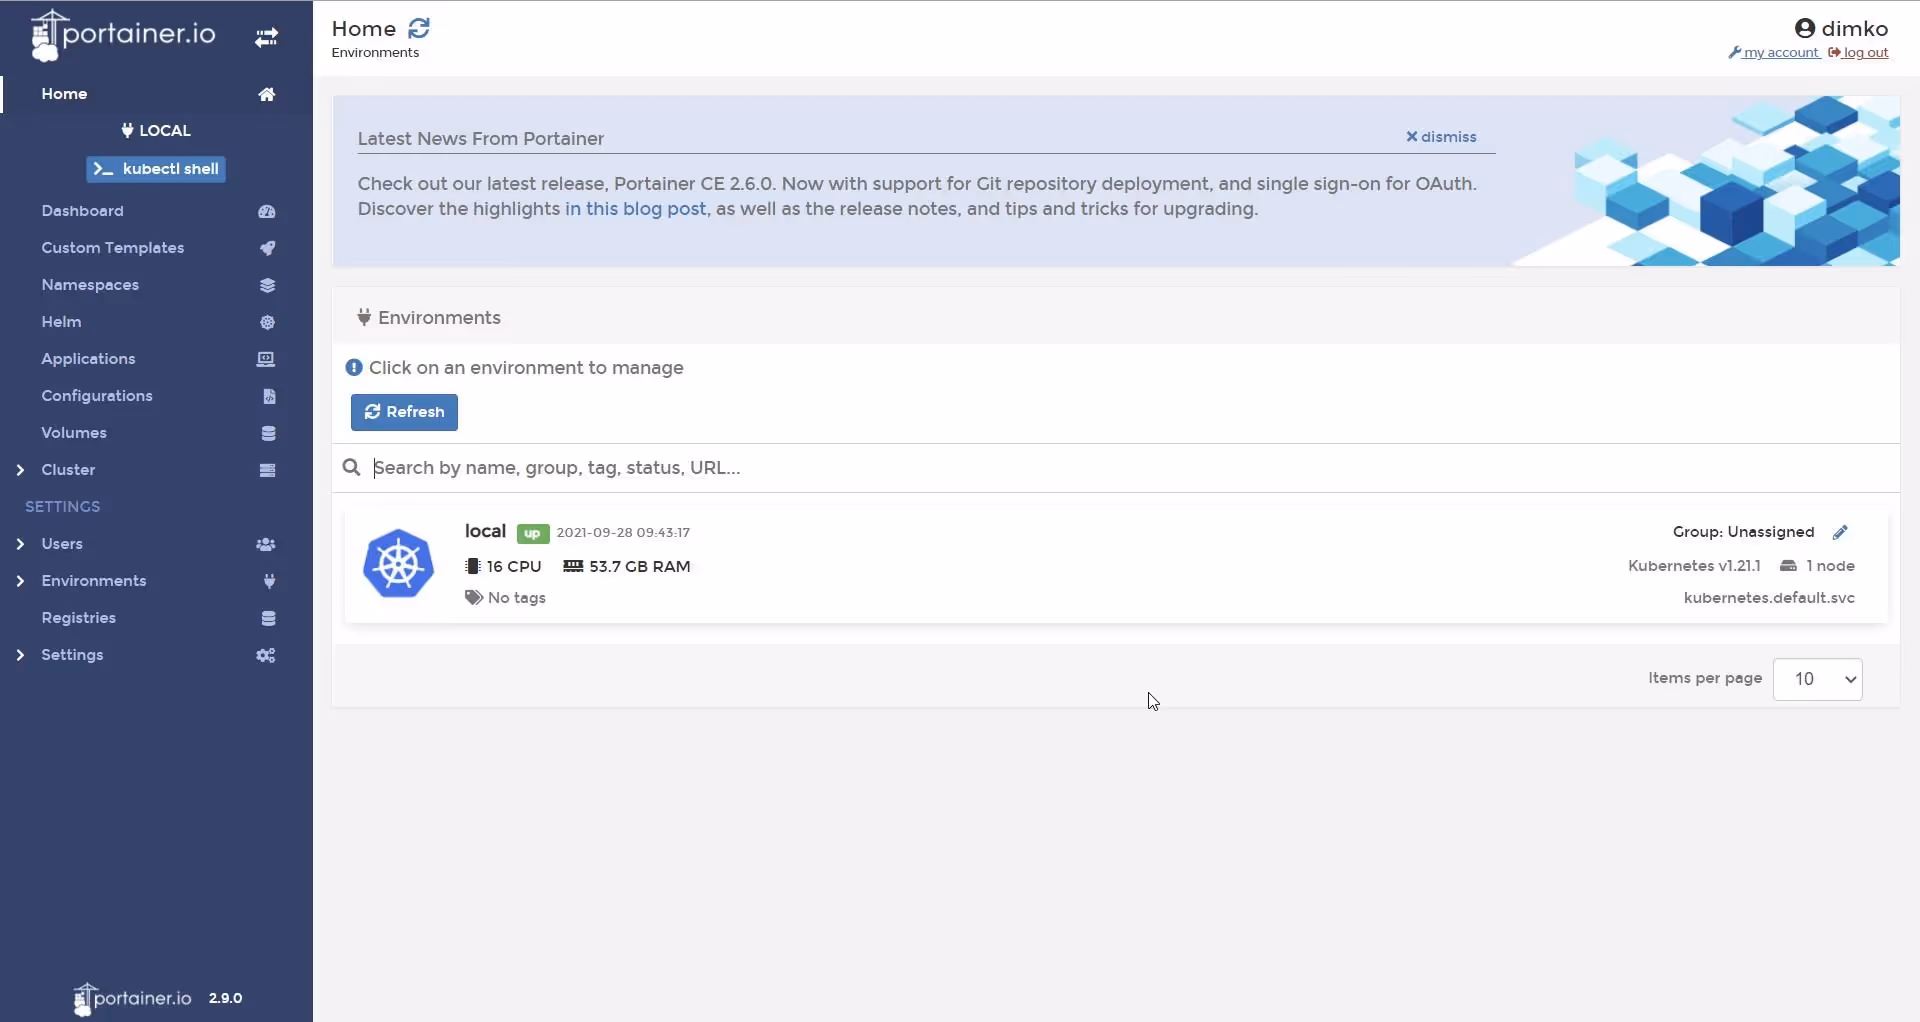The image size is (1920, 1022).
Task: Go to Namespaces
Action: pyautogui.click(x=90, y=285)
